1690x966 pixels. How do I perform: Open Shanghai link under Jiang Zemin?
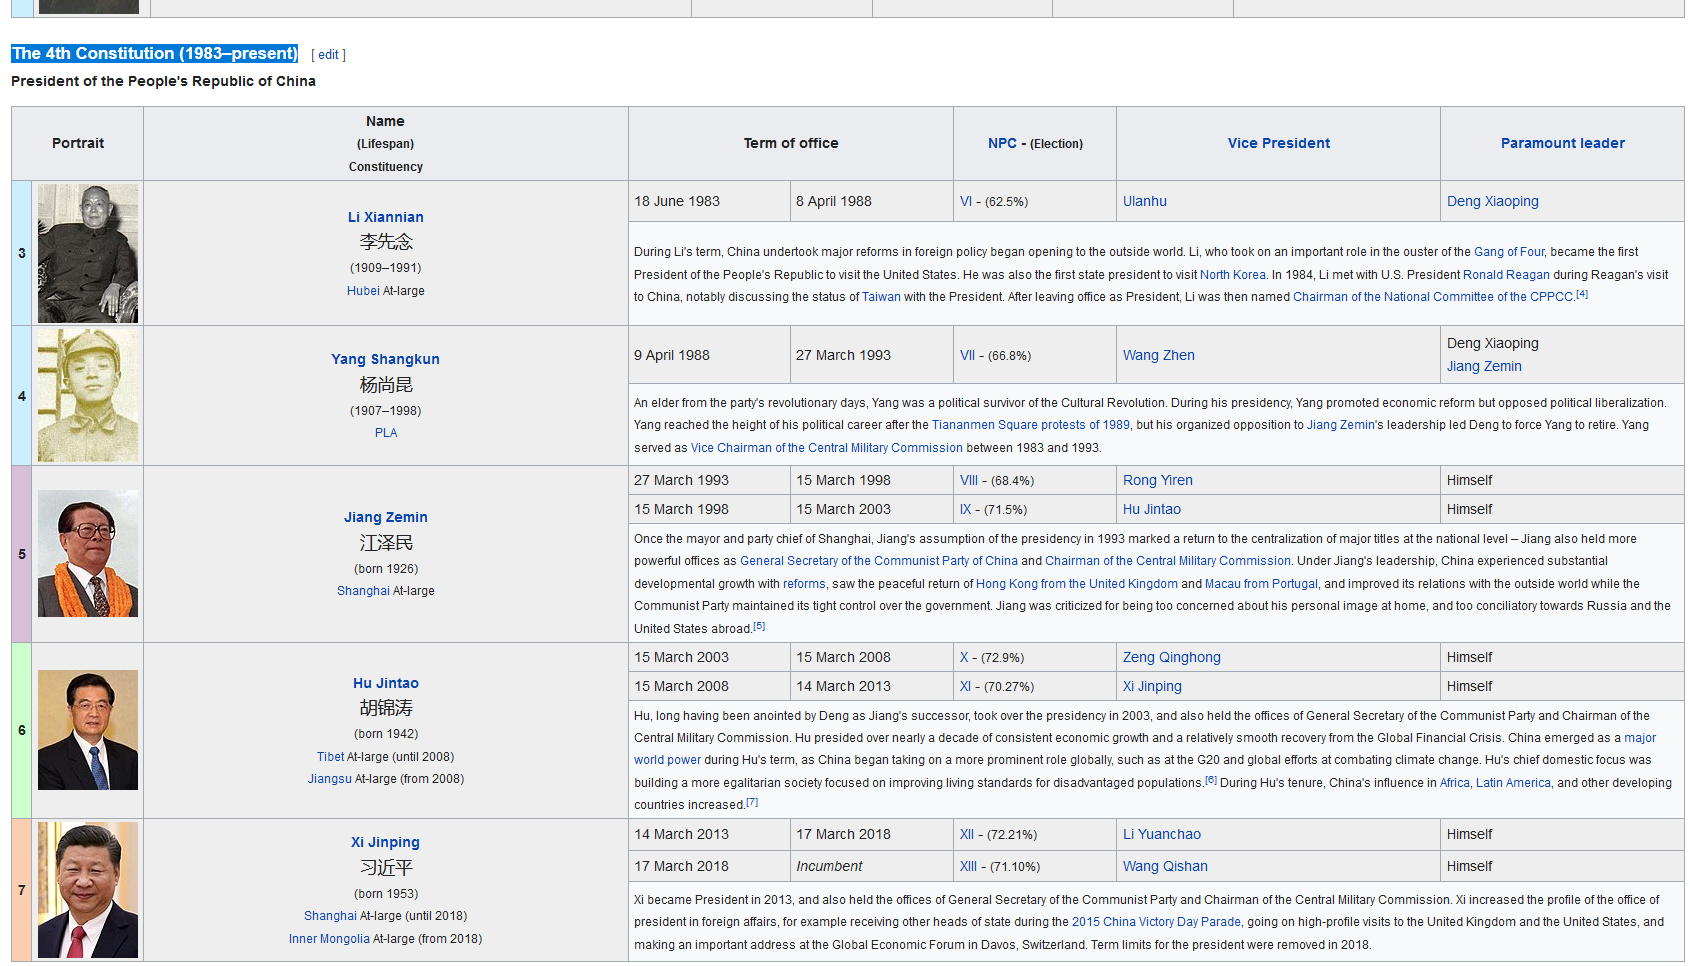pyautogui.click(x=363, y=591)
